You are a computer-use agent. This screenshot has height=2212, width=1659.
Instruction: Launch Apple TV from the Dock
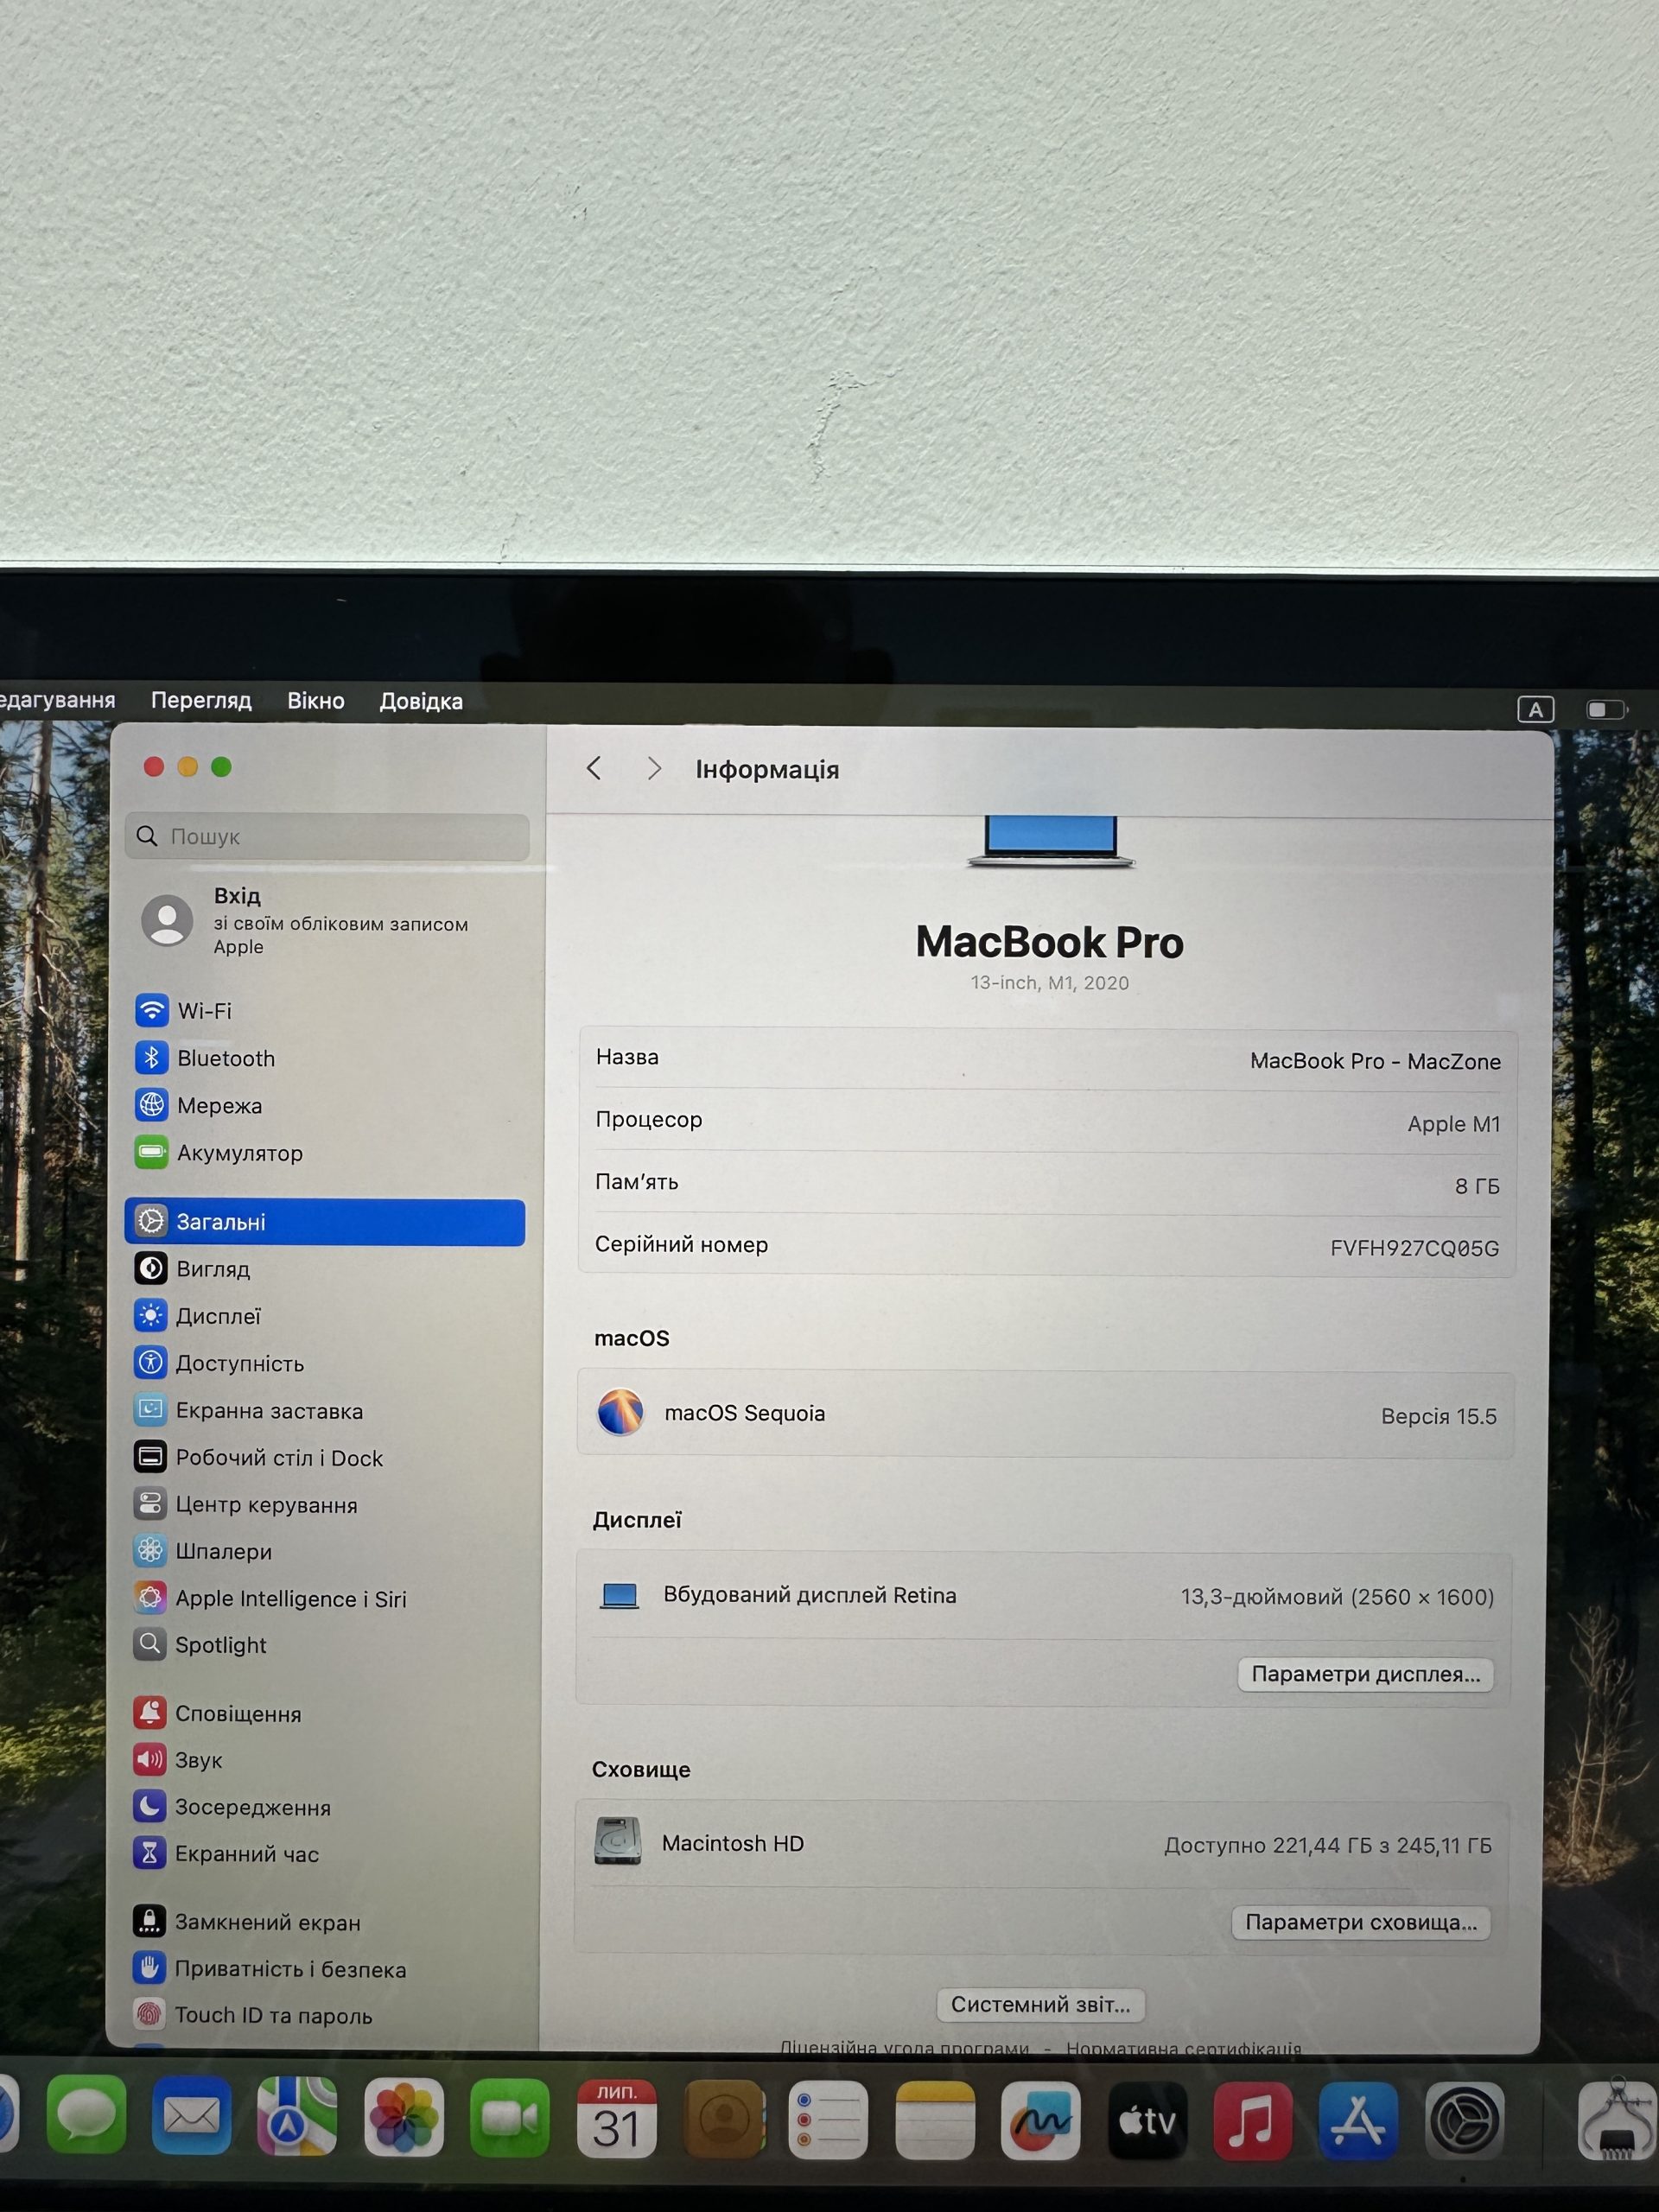pos(1147,2122)
